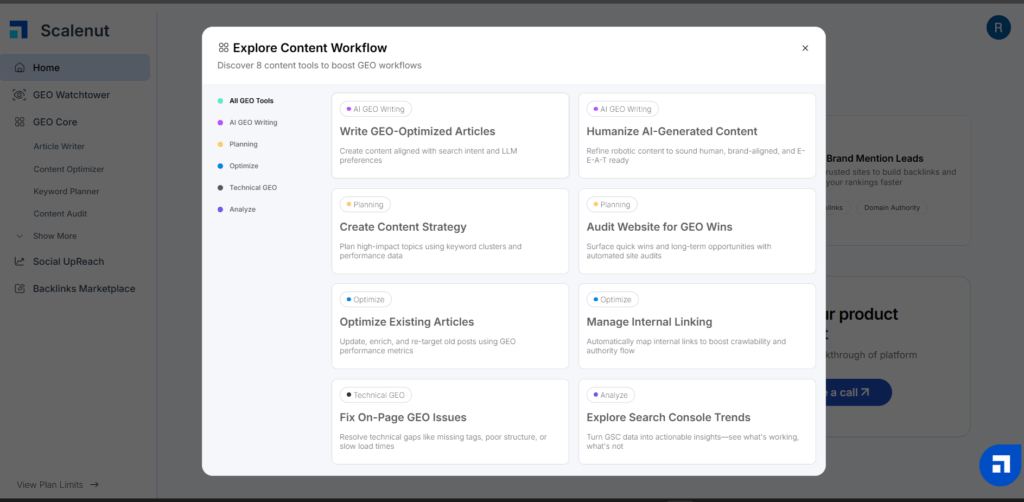Image resolution: width=1024 pixels, height=502 pixels.
Task: Click Planning tag on Create Content Strategy card
Action: coord(365,204)
